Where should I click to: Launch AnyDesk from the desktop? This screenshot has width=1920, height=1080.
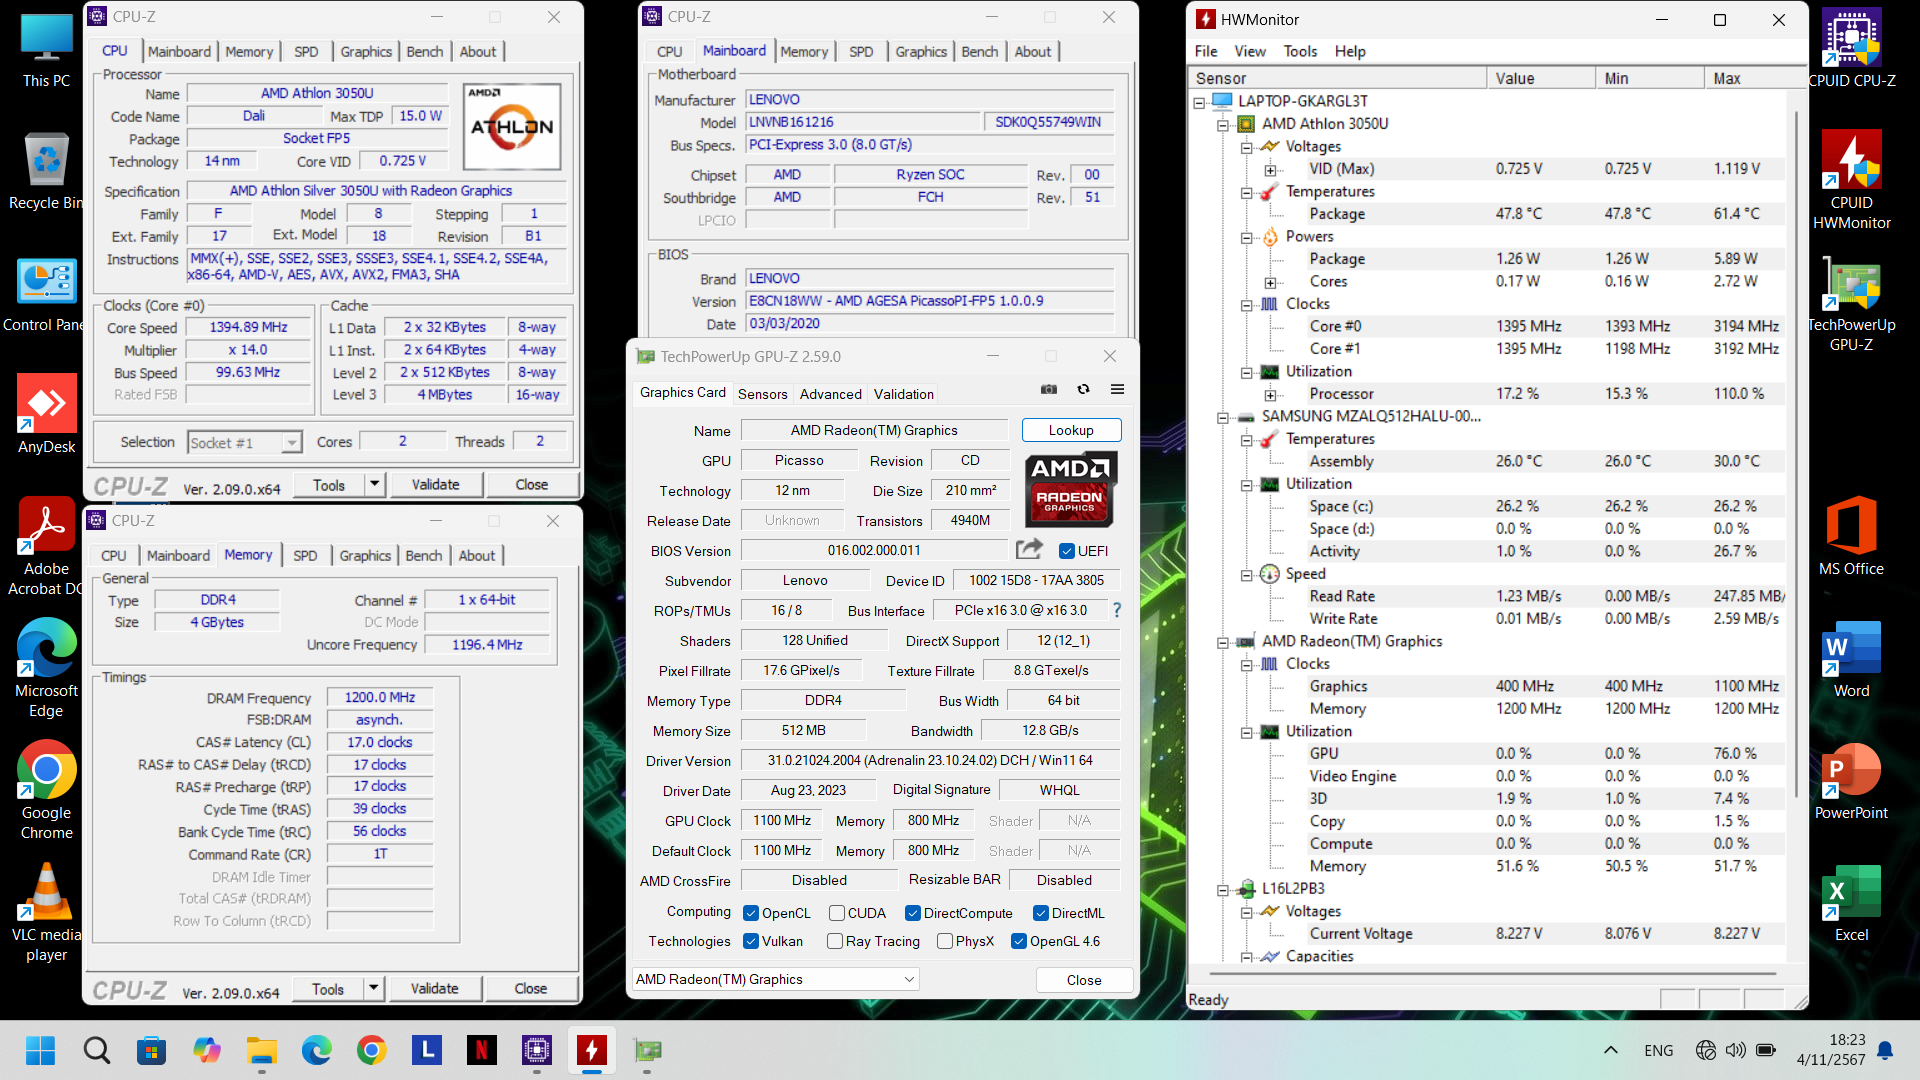coord(46,414)
